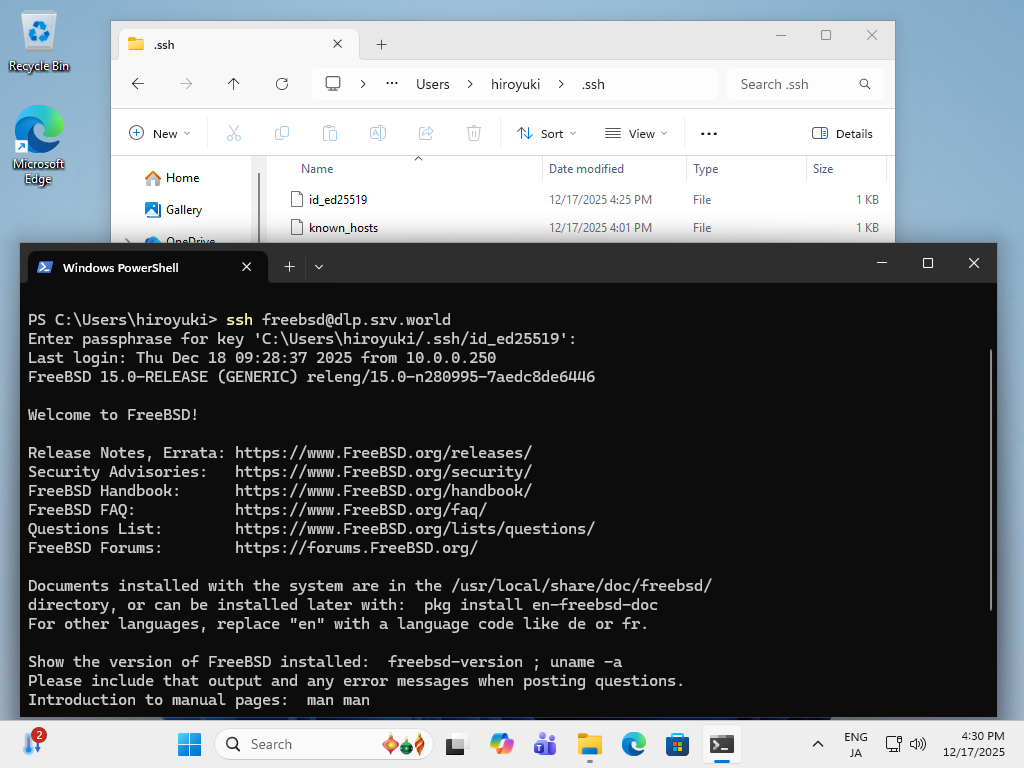This screenshot has height=768, width=1024.
Task: Refresh the .ssh folder view
Action: click(282, 84)
